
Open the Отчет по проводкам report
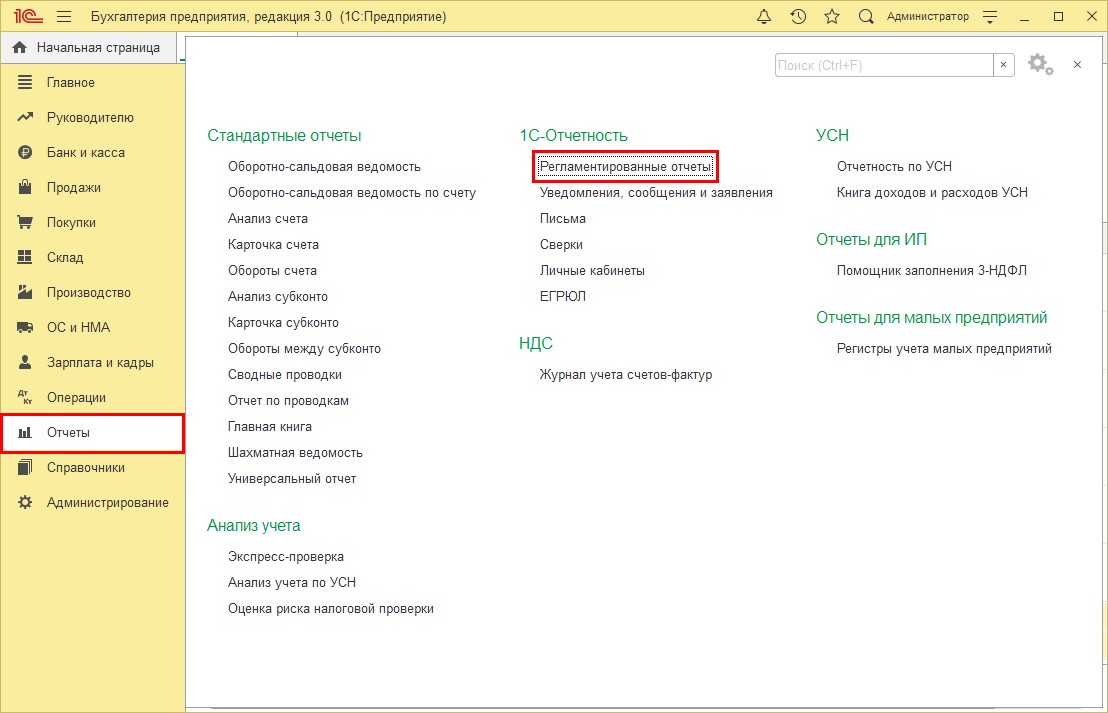(x=288, y=401)
